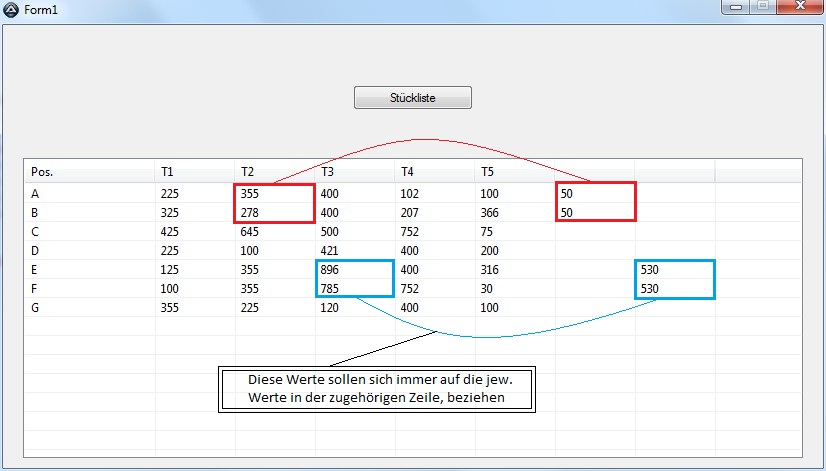
Task: Click the Form1 application icon in title bar
Action: (11, 8)
